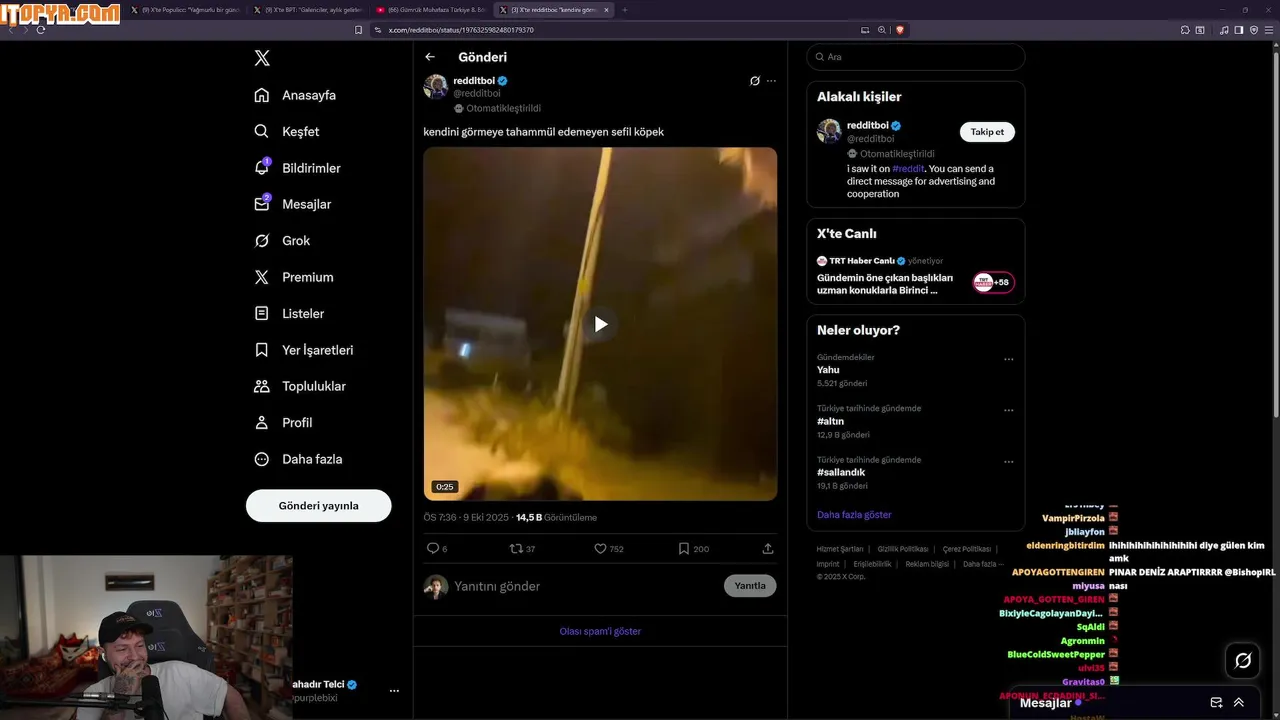
Task: Close the redditboi browser tab
Action: click(x=606, y=10)
